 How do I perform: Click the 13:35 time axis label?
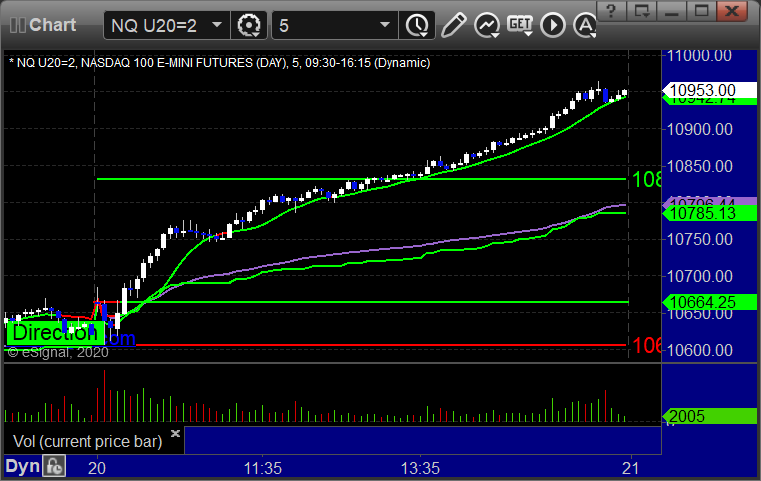coord(420,468)
